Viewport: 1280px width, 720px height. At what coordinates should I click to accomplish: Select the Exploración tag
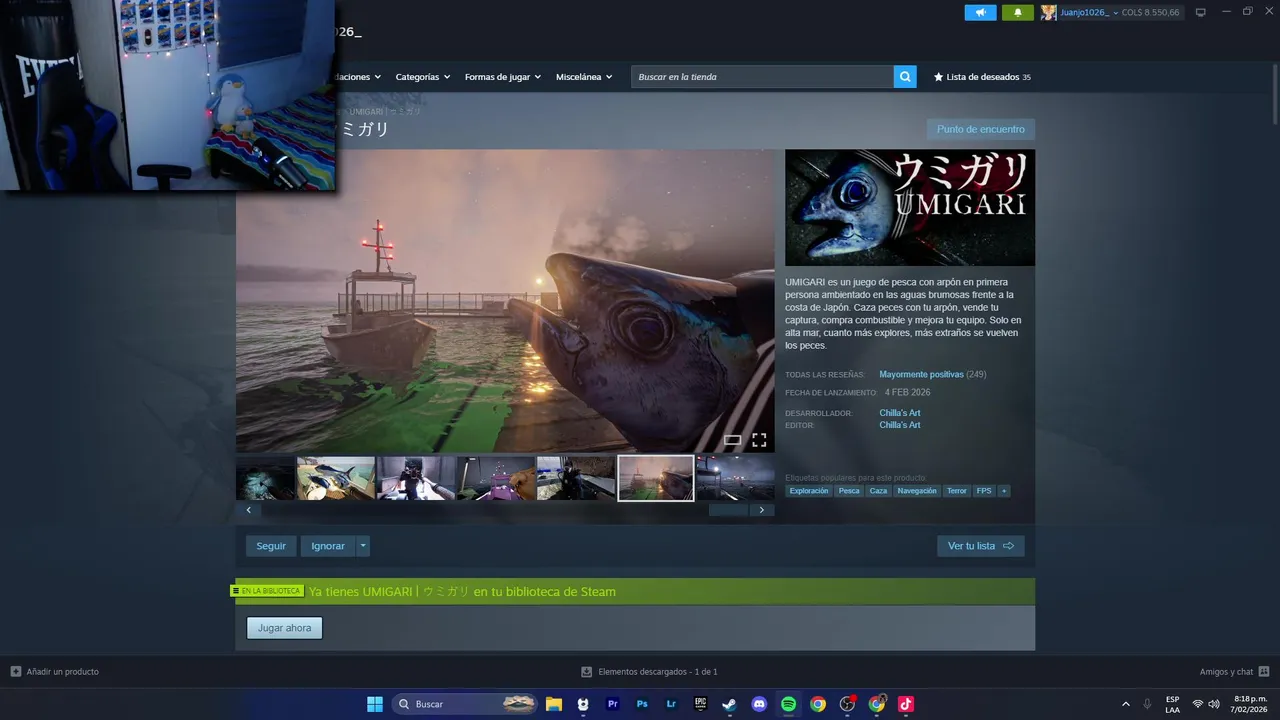click(x=809, y=491)
